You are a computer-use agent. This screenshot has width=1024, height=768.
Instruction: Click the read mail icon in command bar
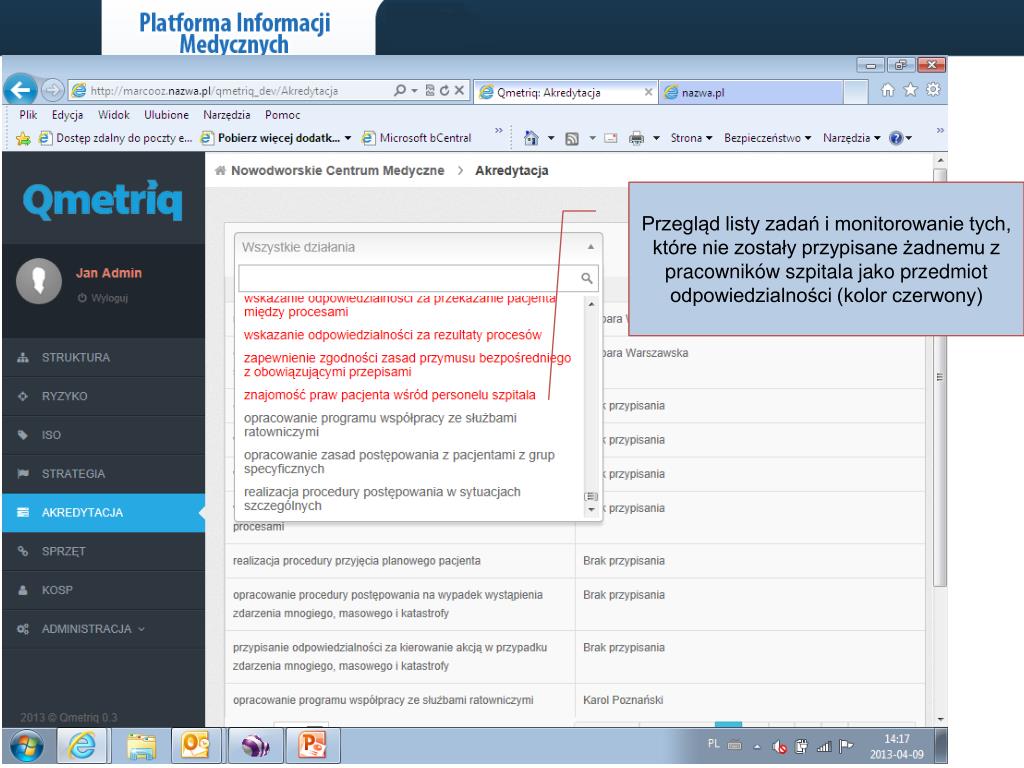coord(611,138)
